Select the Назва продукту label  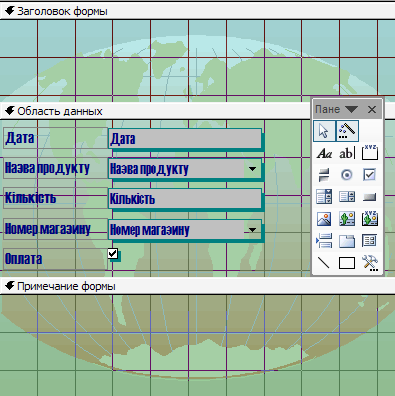click(55, 168)
